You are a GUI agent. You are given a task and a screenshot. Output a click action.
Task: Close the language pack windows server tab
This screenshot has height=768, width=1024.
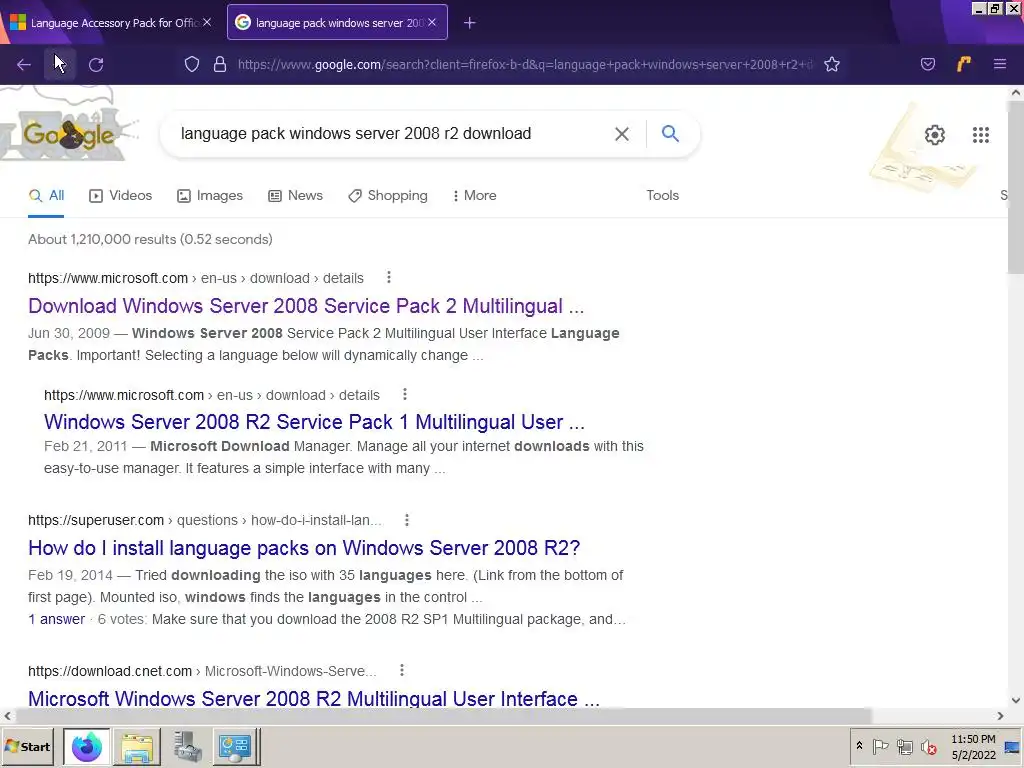tap(432, 22)
